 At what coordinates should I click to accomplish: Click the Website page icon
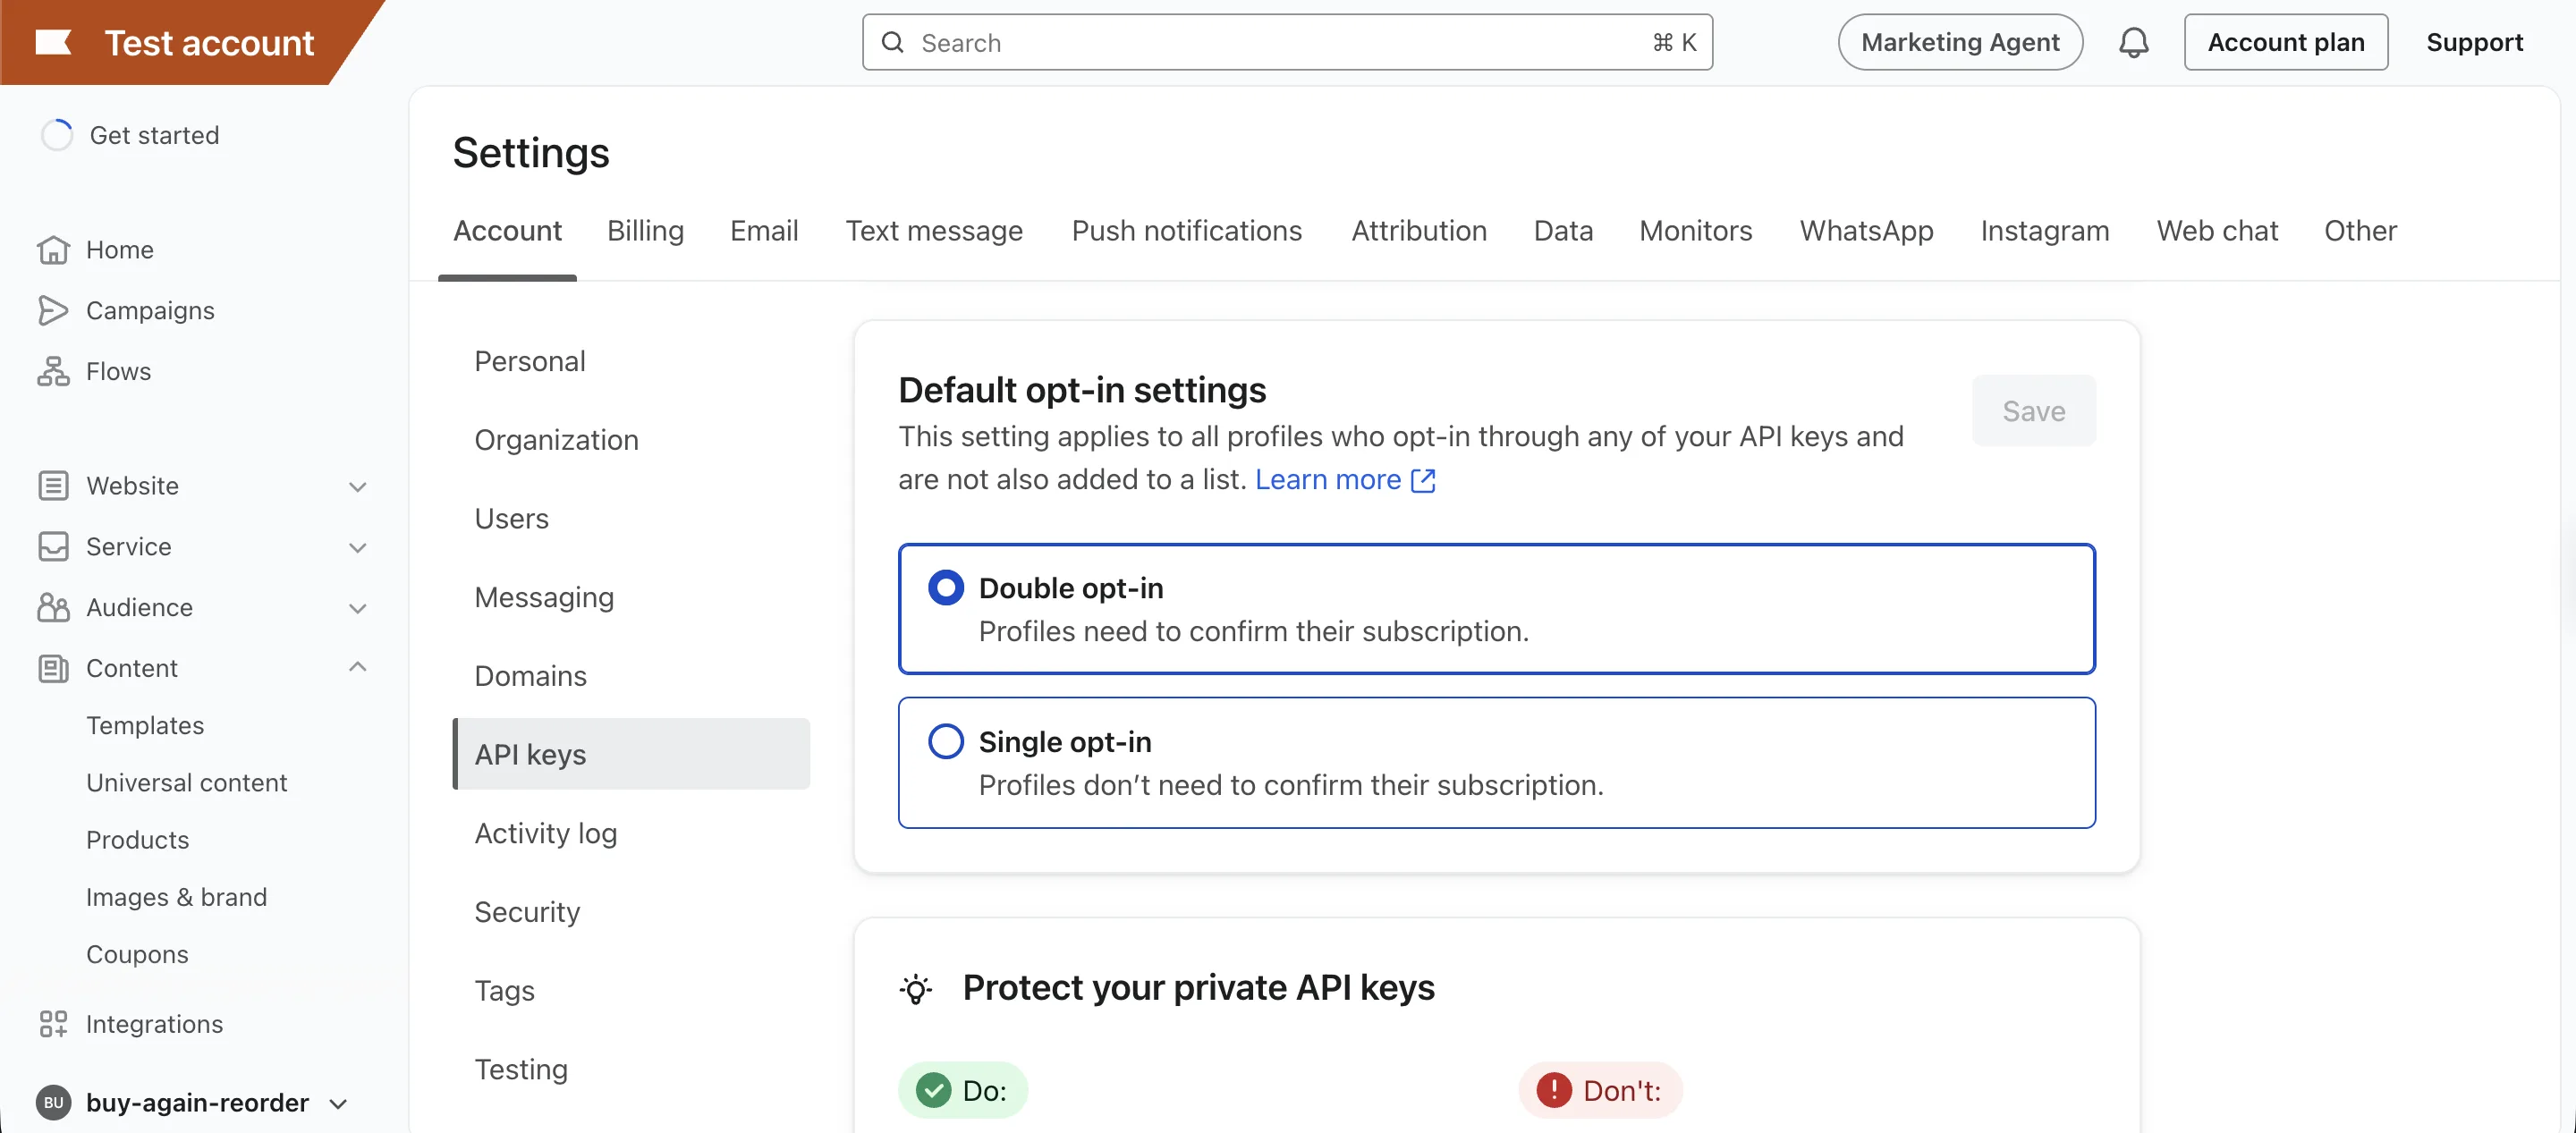(53, 486)
